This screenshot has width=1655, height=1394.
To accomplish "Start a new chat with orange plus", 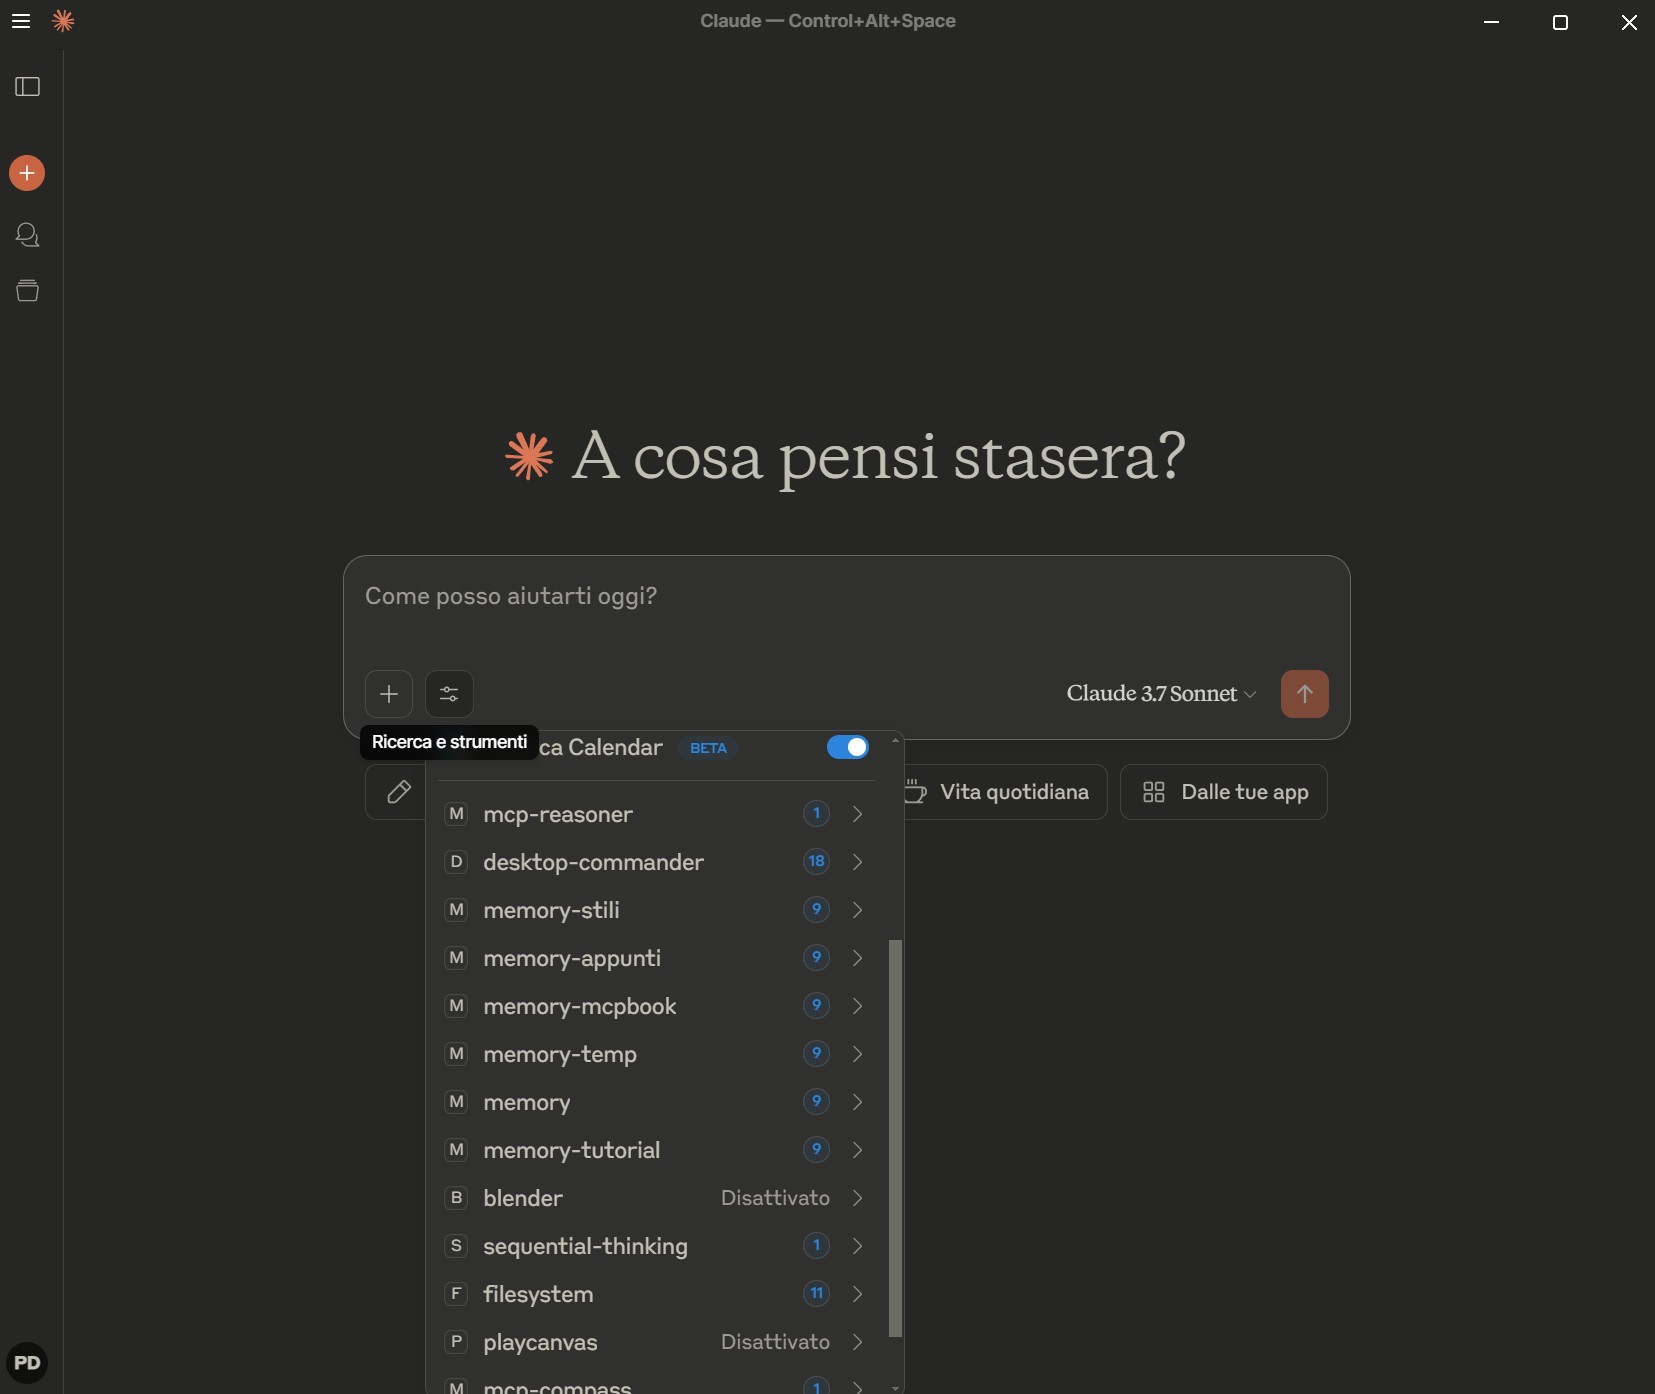I will coord(27,173).
